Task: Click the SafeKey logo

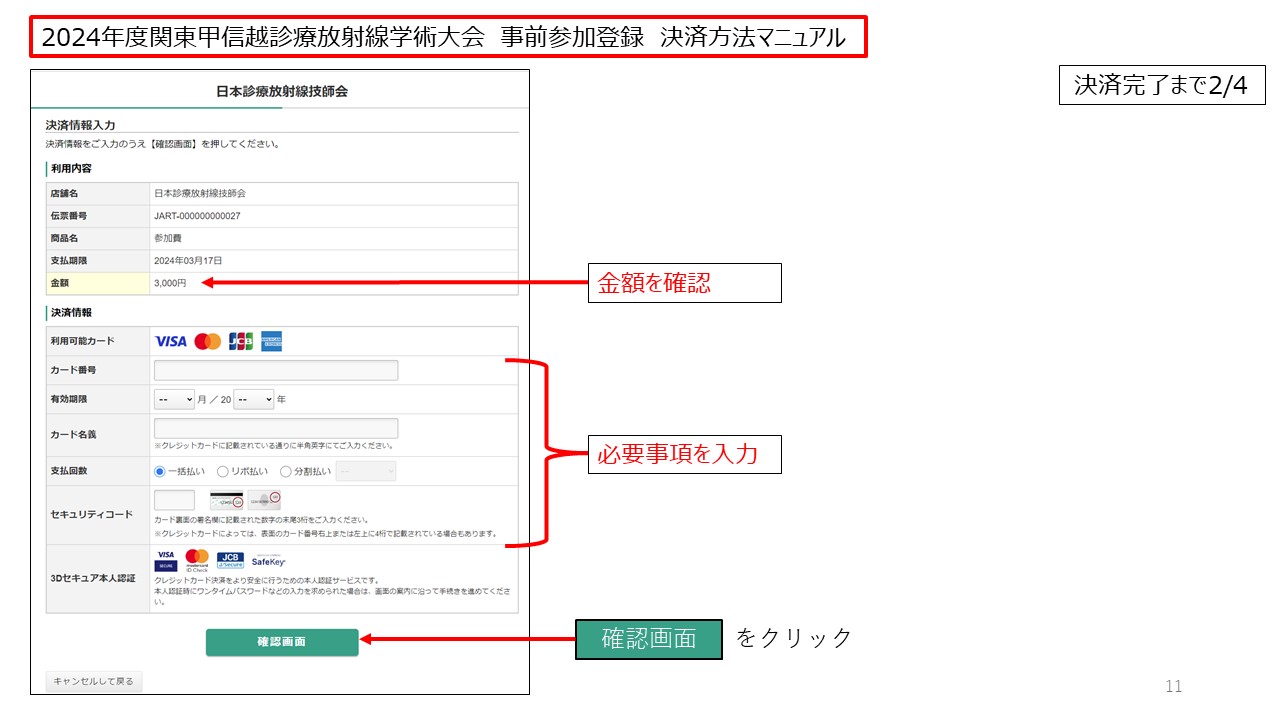Action: pos(269,561)
